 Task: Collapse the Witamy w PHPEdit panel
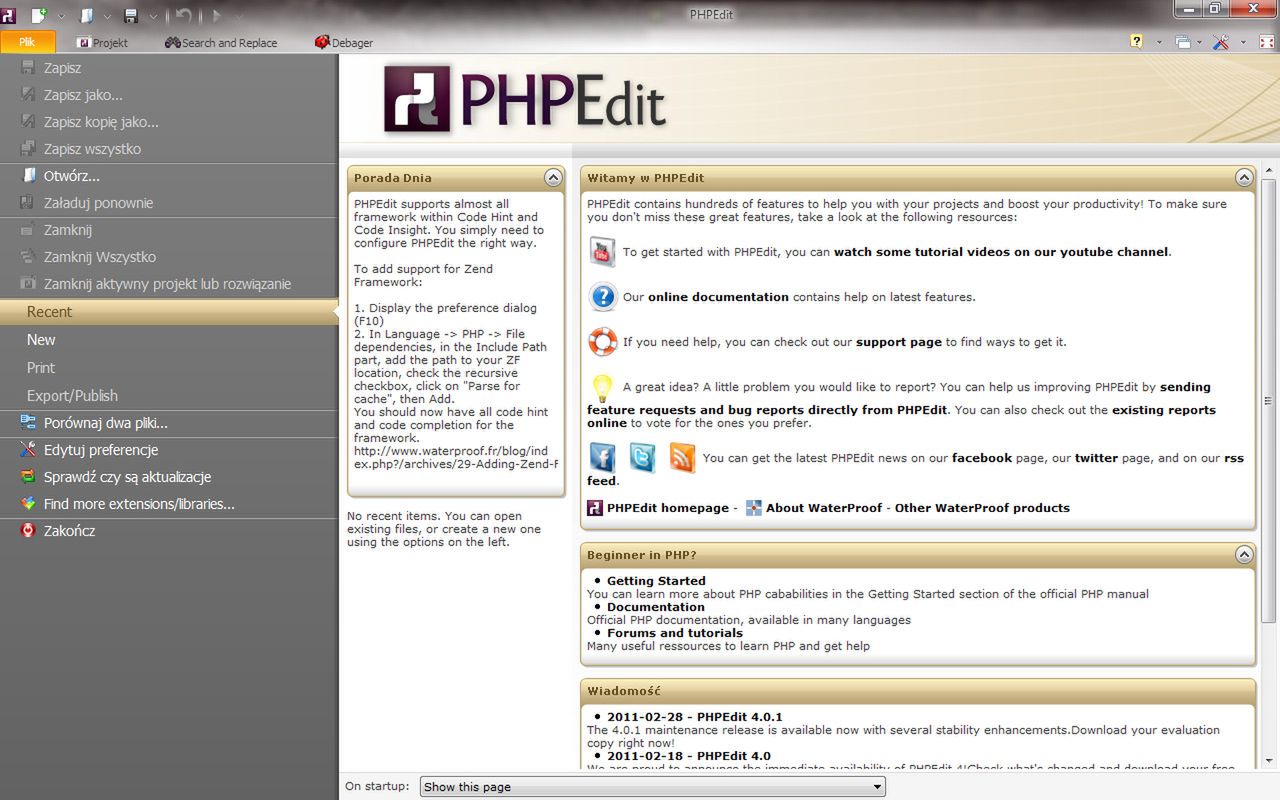(1244, 177)
